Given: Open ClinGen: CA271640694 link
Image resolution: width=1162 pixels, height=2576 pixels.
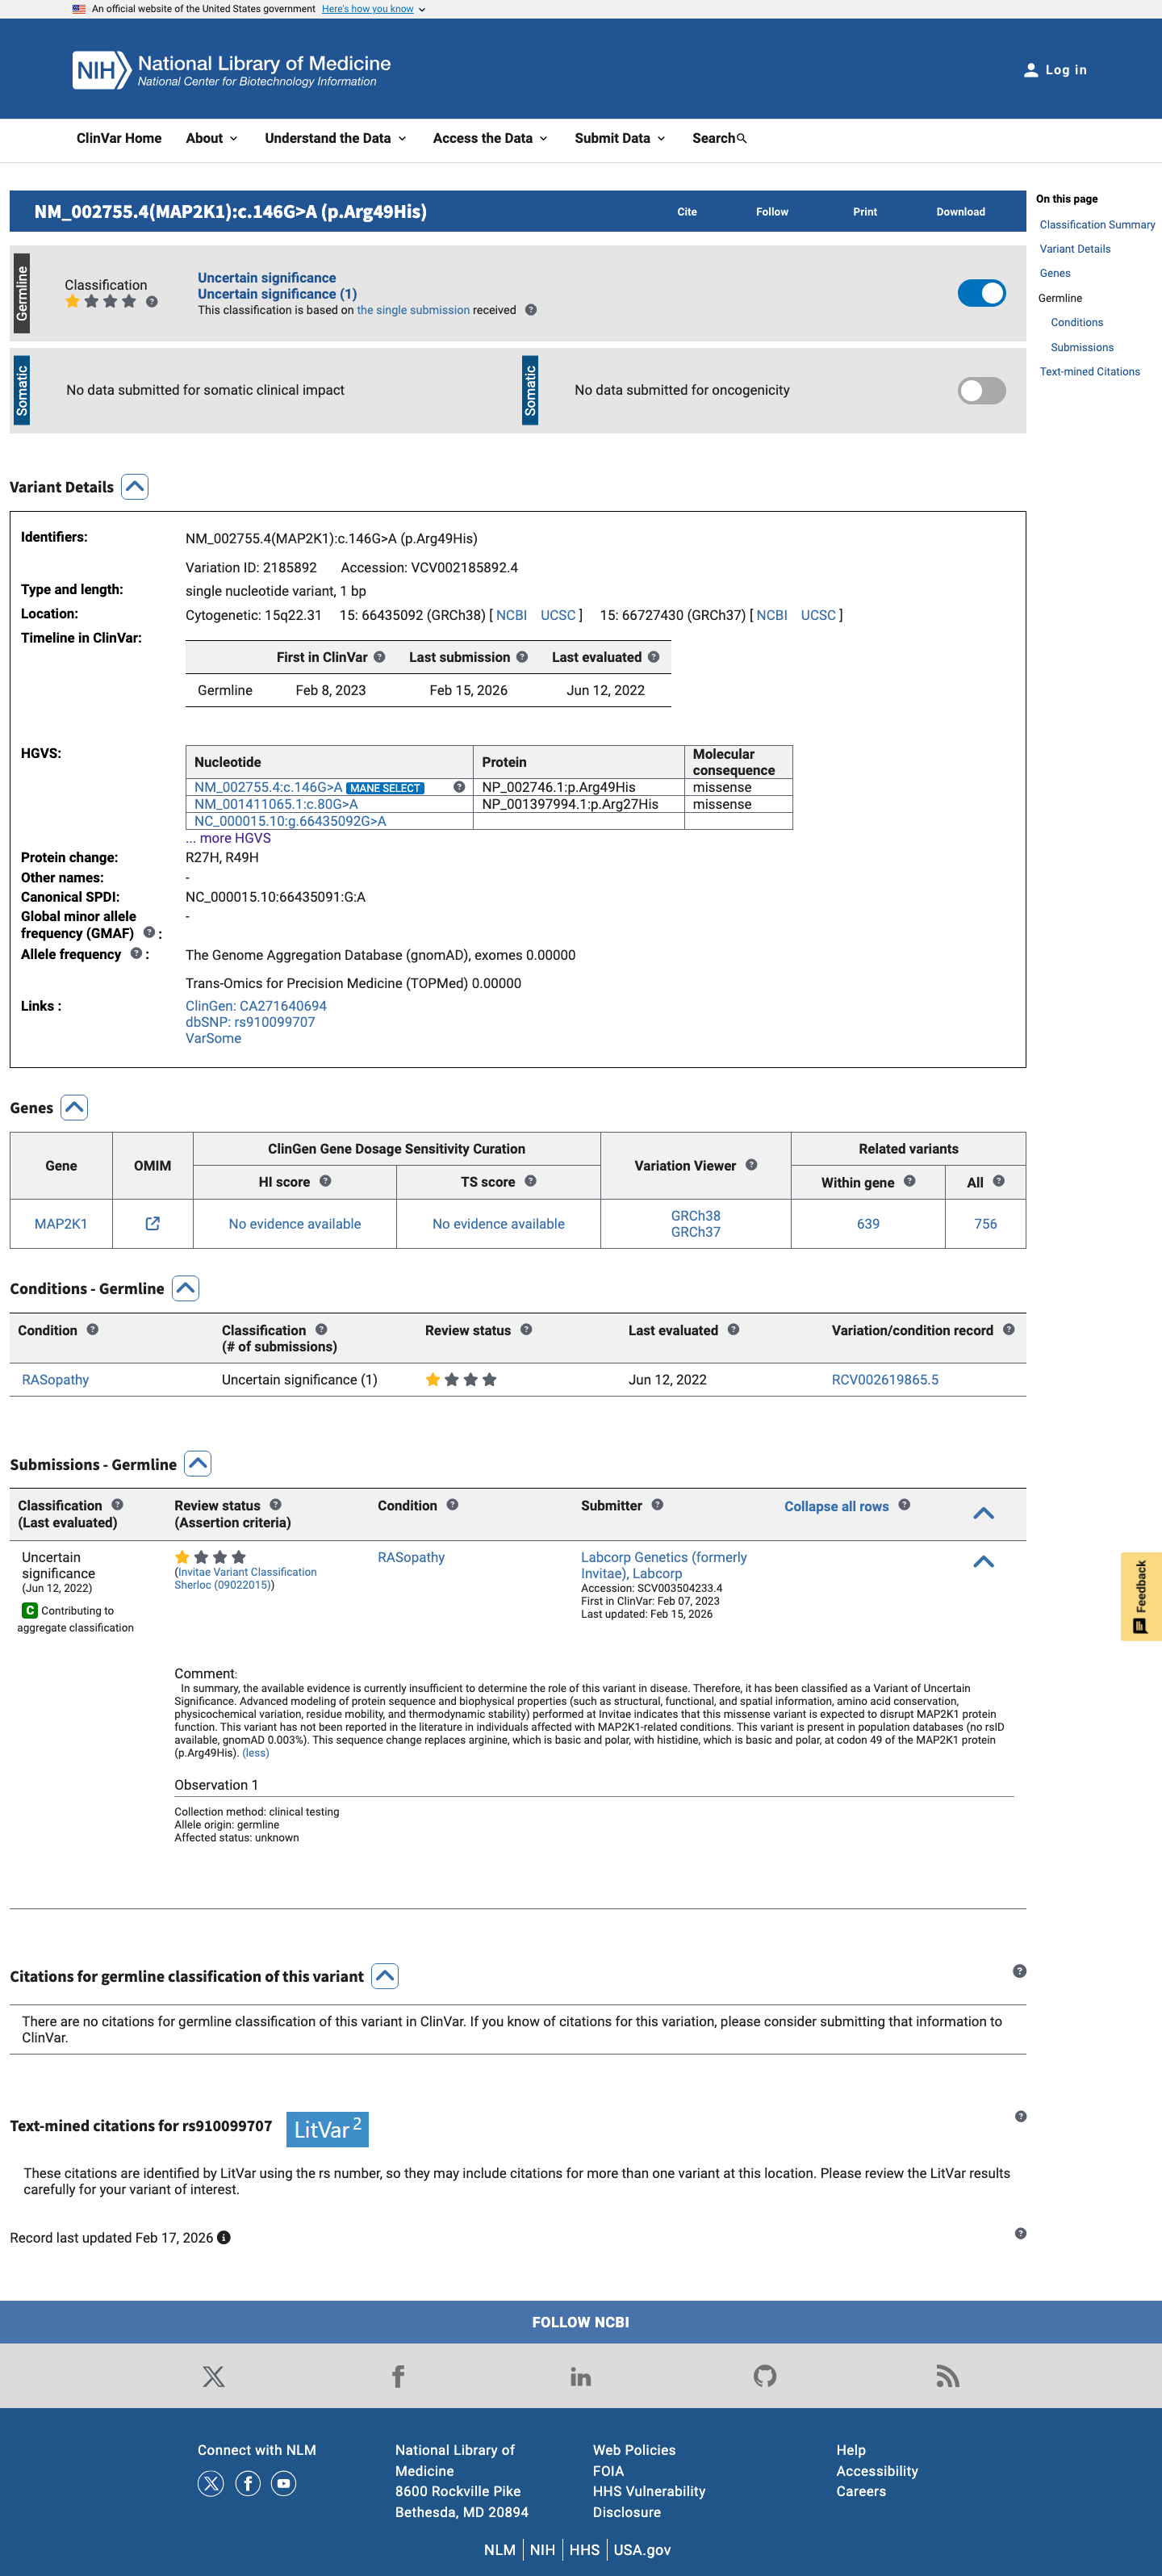Looking at the screenshot, I should (256, 1006).
